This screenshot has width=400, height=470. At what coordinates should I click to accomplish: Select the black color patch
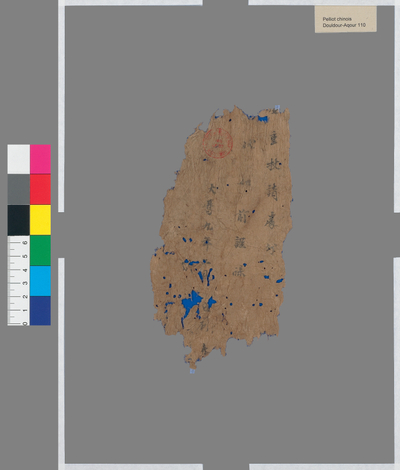point(19,220)
